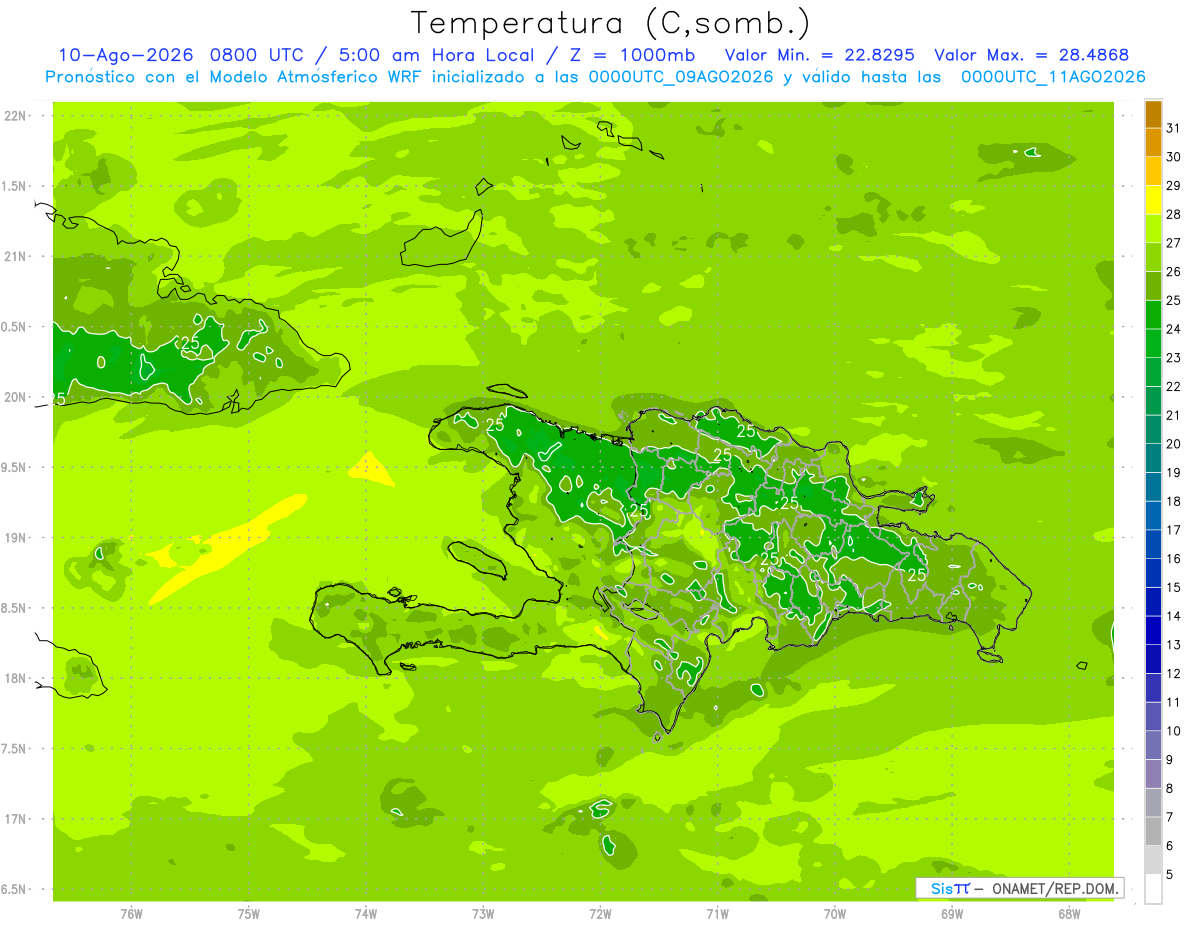Viewport: 1200px width, 927px height.
Task: Click legend value 29
Action: 1174,186
